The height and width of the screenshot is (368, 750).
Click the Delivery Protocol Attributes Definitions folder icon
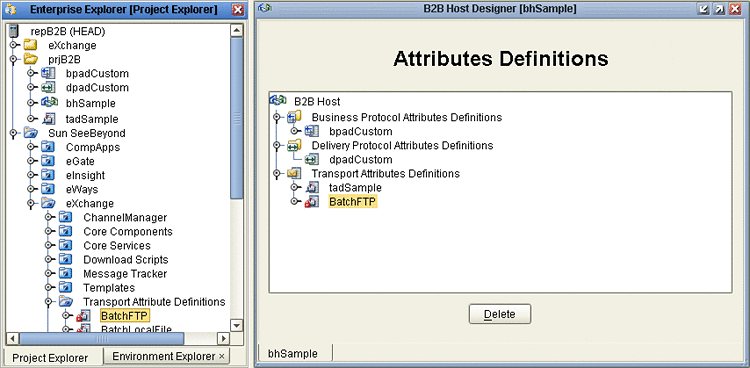(295, 145)
